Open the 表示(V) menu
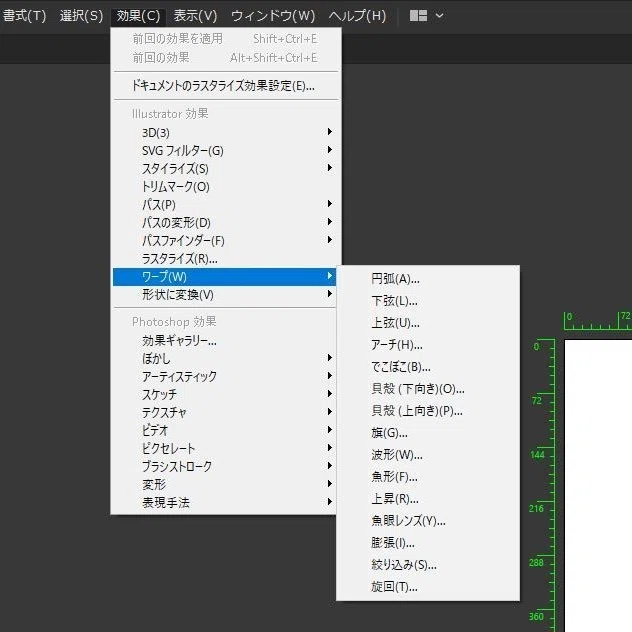 [x=195, y=16]
